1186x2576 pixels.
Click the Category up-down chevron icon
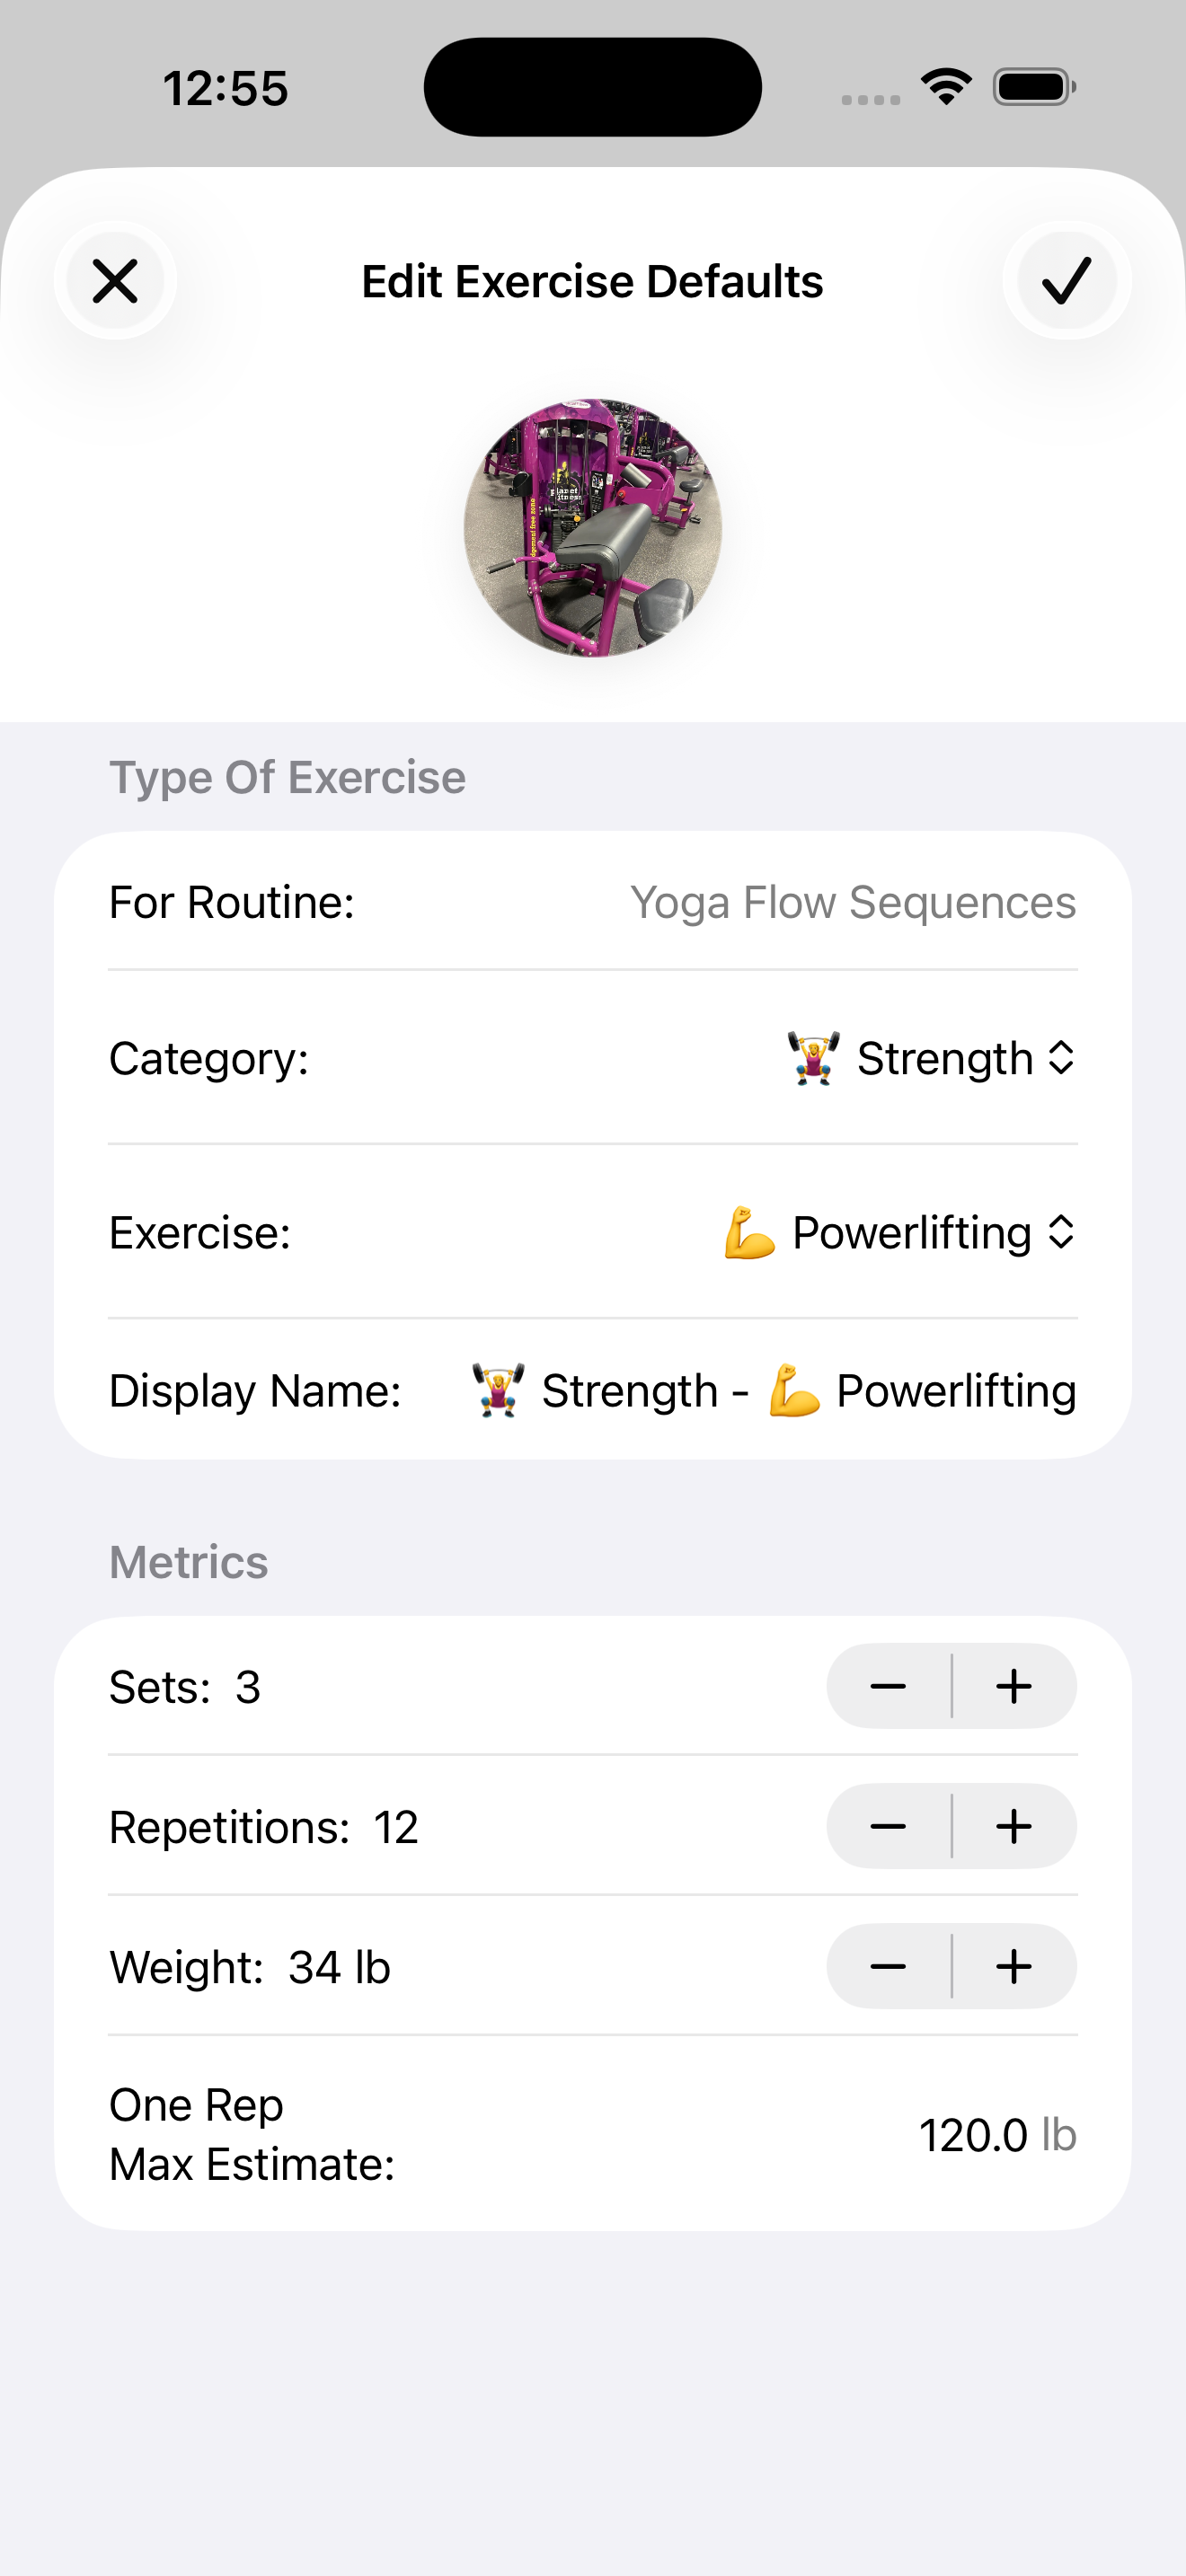pyautogui.click(x=1061, y=1058)
